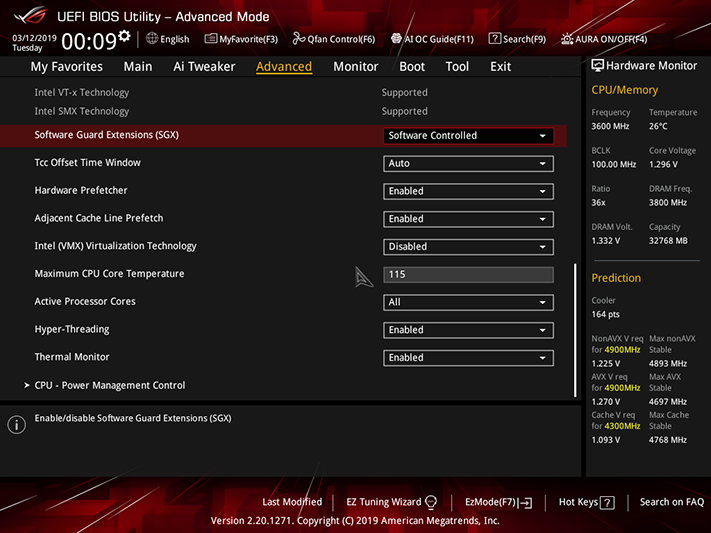Click the AI OC Guide chip icon
The width and height of the screenshot is (711, 533).
click(396, 39)
